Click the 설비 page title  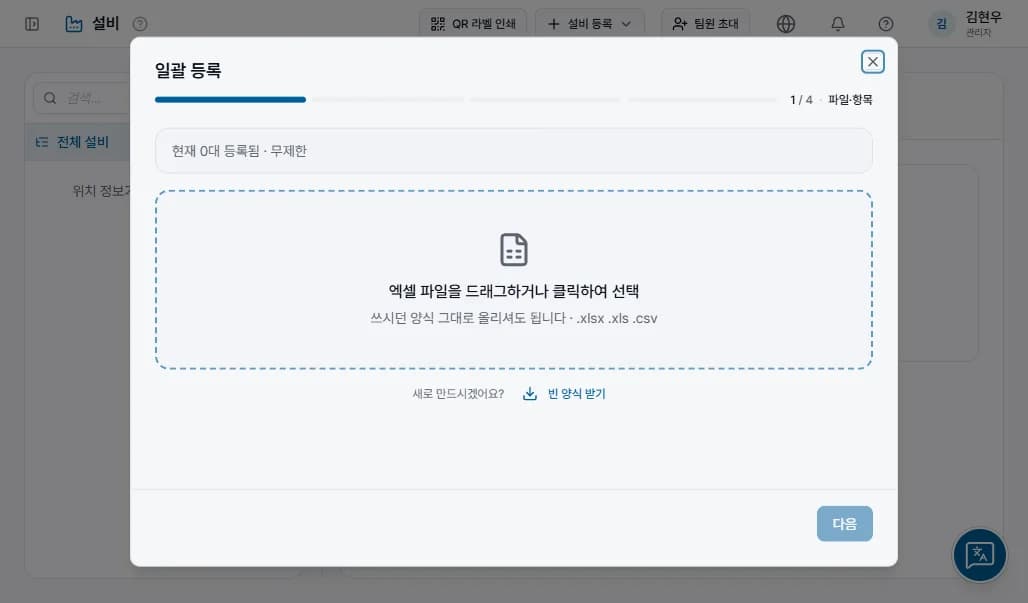point(105,24)
